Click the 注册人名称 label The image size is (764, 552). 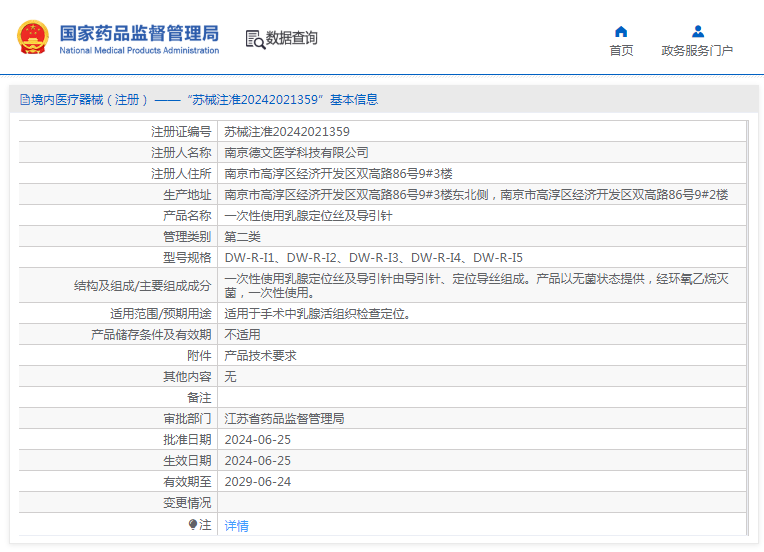coord(181,152)
